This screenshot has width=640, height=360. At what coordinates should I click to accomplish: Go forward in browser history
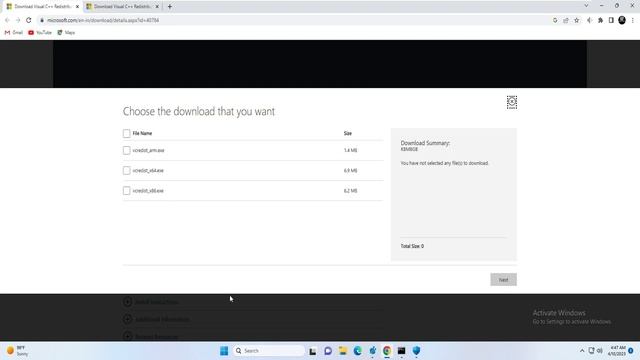[x=18, y=20]
